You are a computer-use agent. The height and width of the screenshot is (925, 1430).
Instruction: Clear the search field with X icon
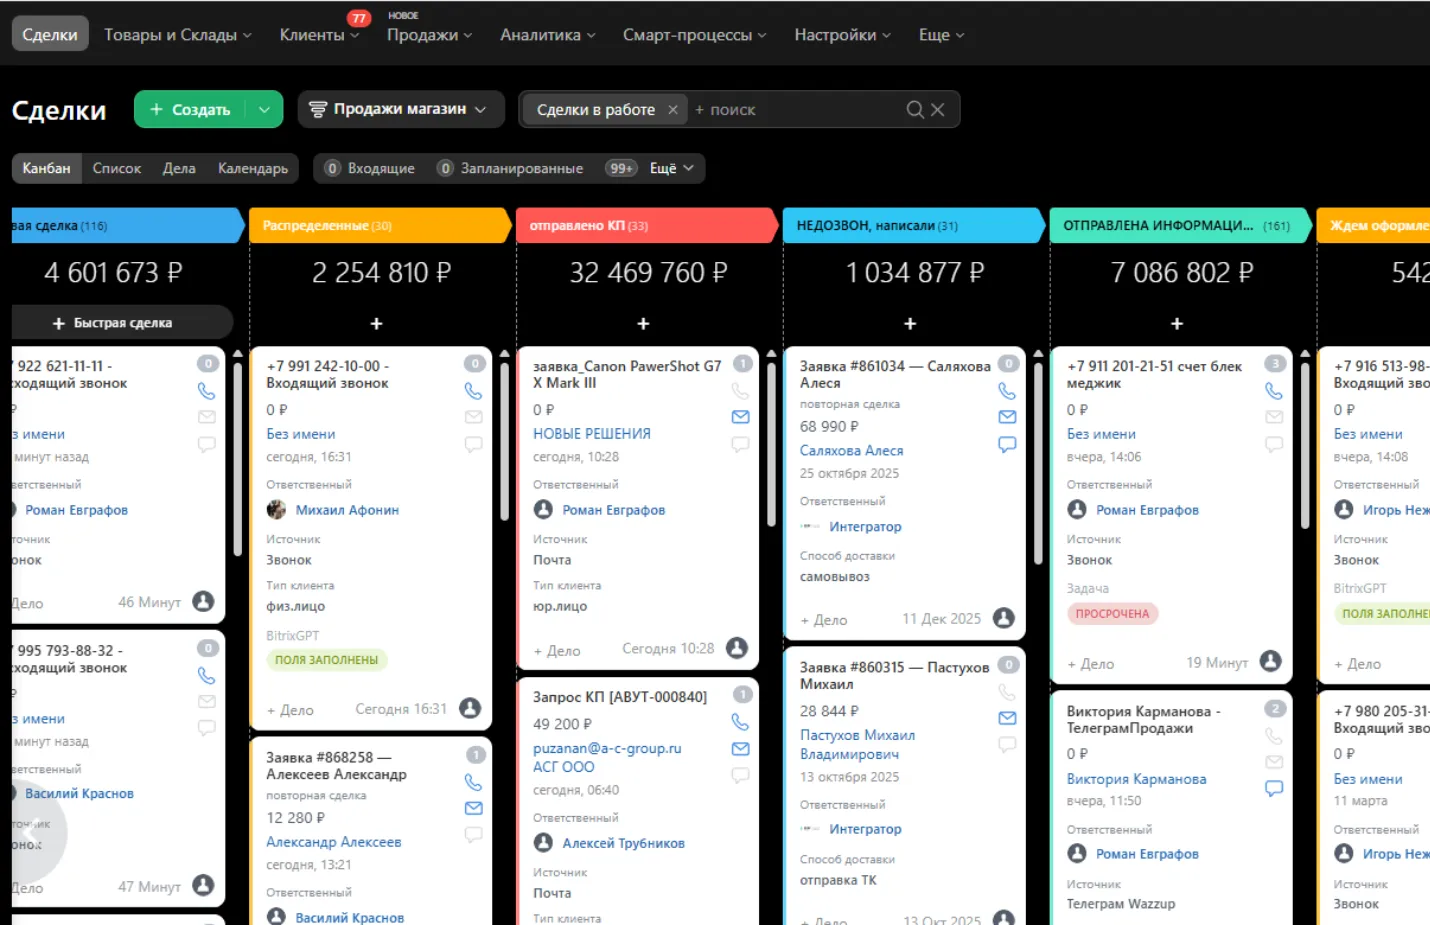point(938,109)
